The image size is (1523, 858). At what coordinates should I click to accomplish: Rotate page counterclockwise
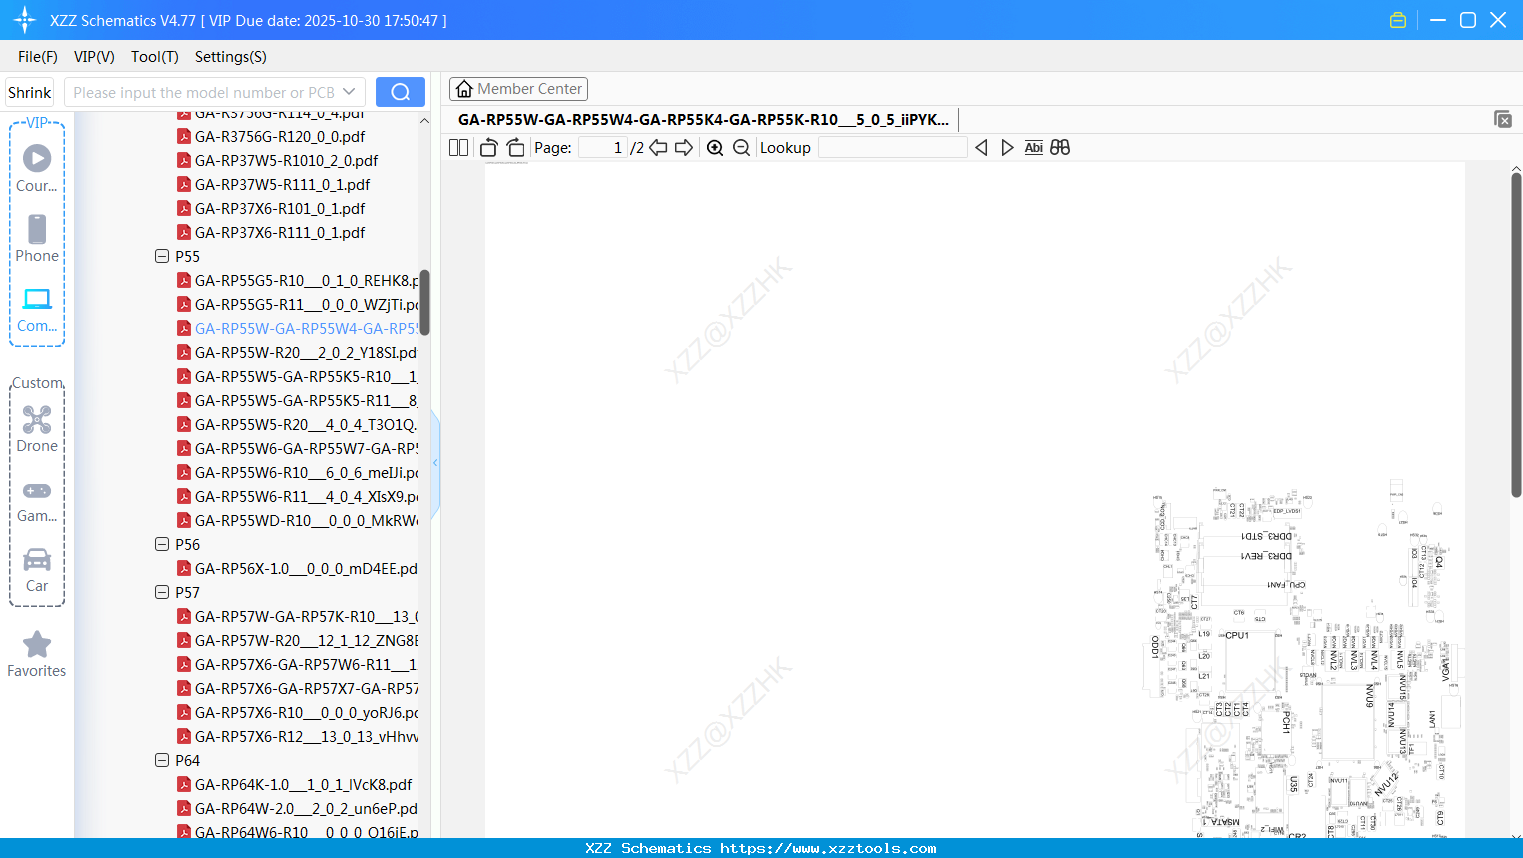click(488, 148)
